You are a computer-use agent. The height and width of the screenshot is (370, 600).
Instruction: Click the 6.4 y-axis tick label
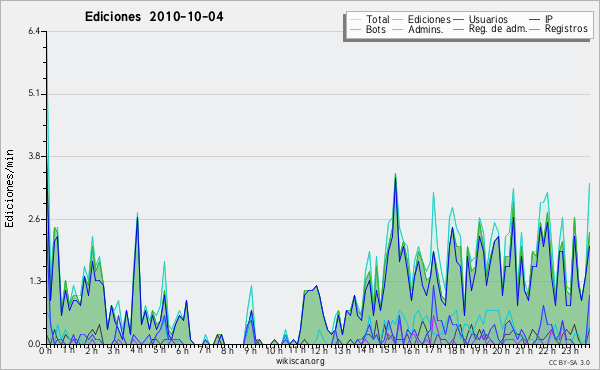(34, 31)
